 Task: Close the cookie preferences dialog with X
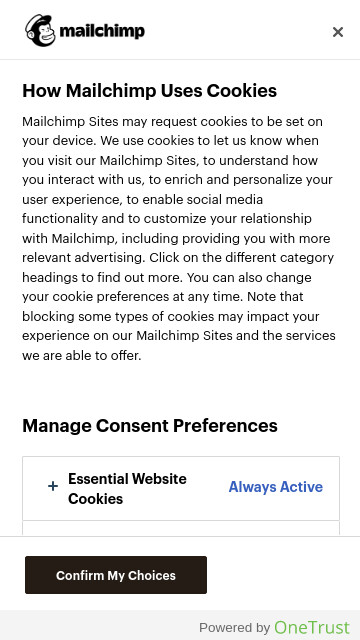pos(338,32)
